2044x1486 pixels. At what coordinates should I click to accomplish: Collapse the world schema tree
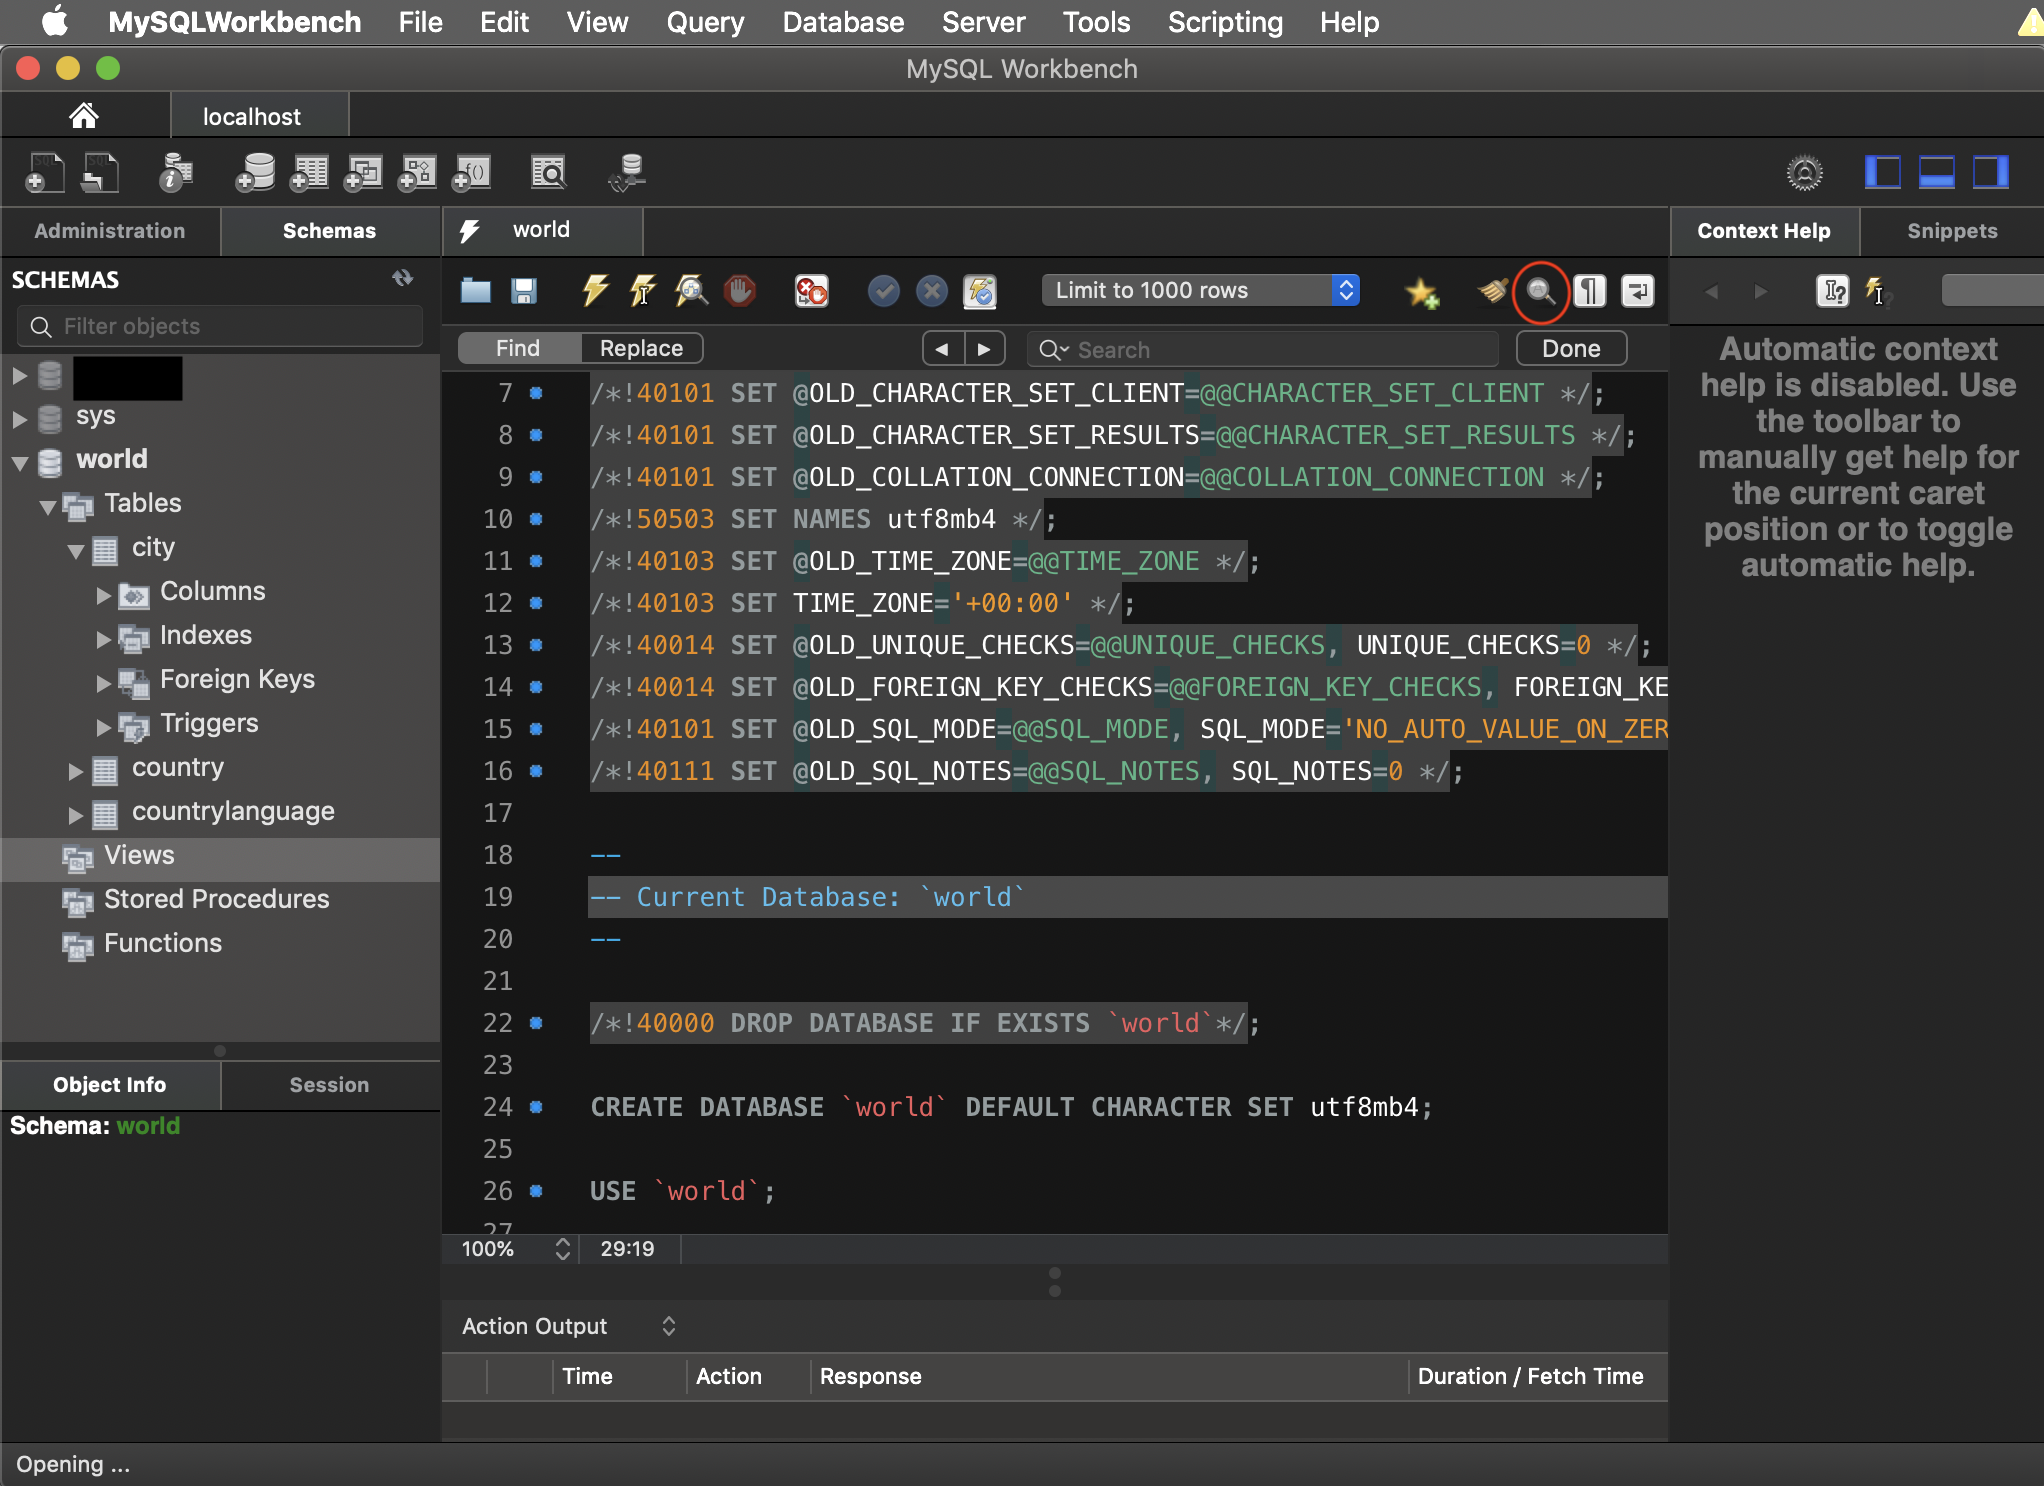pyautogui.click(x=20, y=462)
